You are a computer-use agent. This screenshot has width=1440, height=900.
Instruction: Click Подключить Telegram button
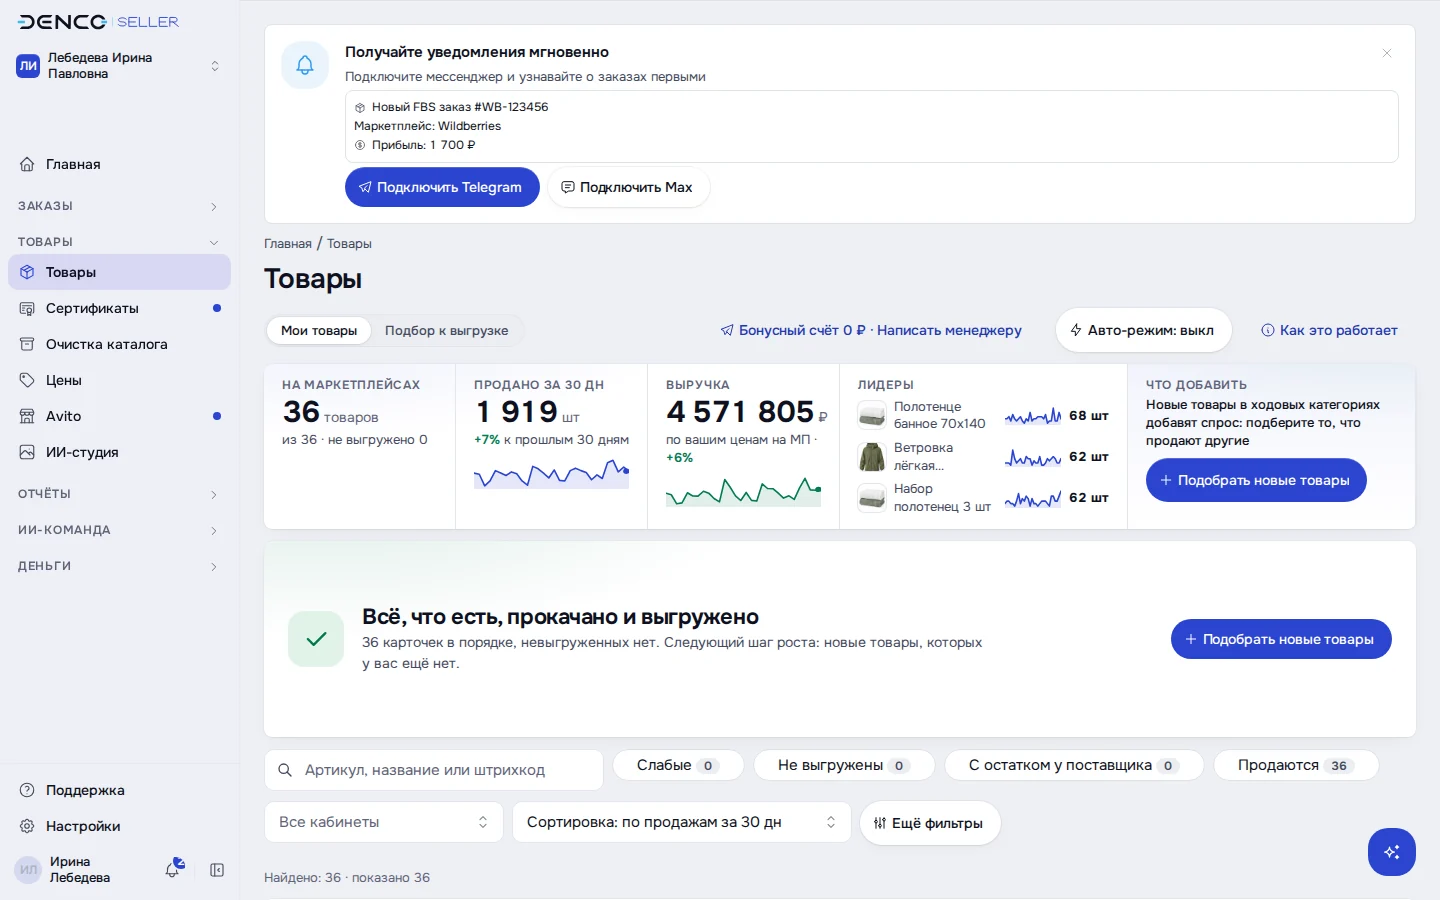pos(442,187)
